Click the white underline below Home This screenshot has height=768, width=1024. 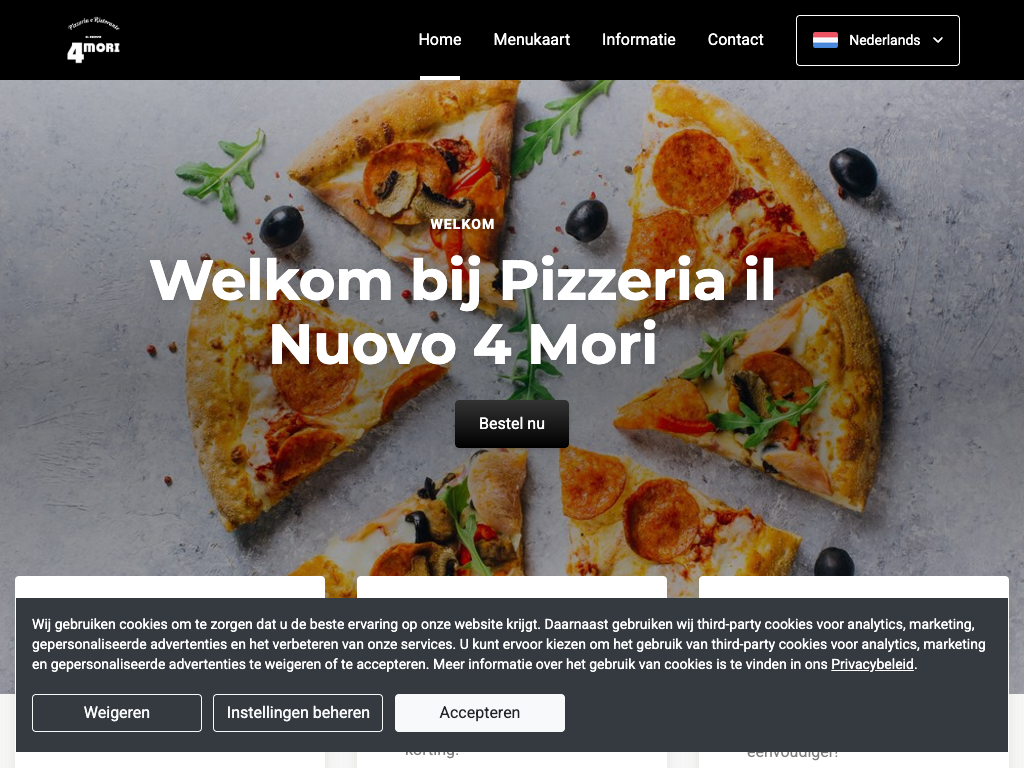pyautogui.click(x=440, y=78)
